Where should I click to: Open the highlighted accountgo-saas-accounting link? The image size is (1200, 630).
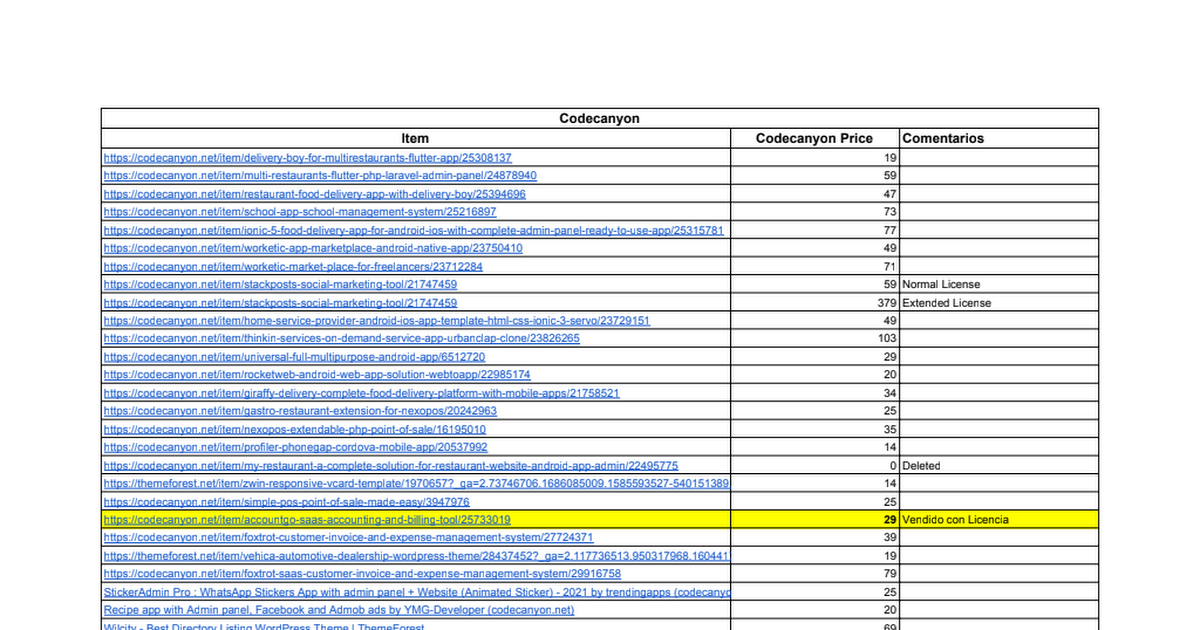click(x=307, y=519)
